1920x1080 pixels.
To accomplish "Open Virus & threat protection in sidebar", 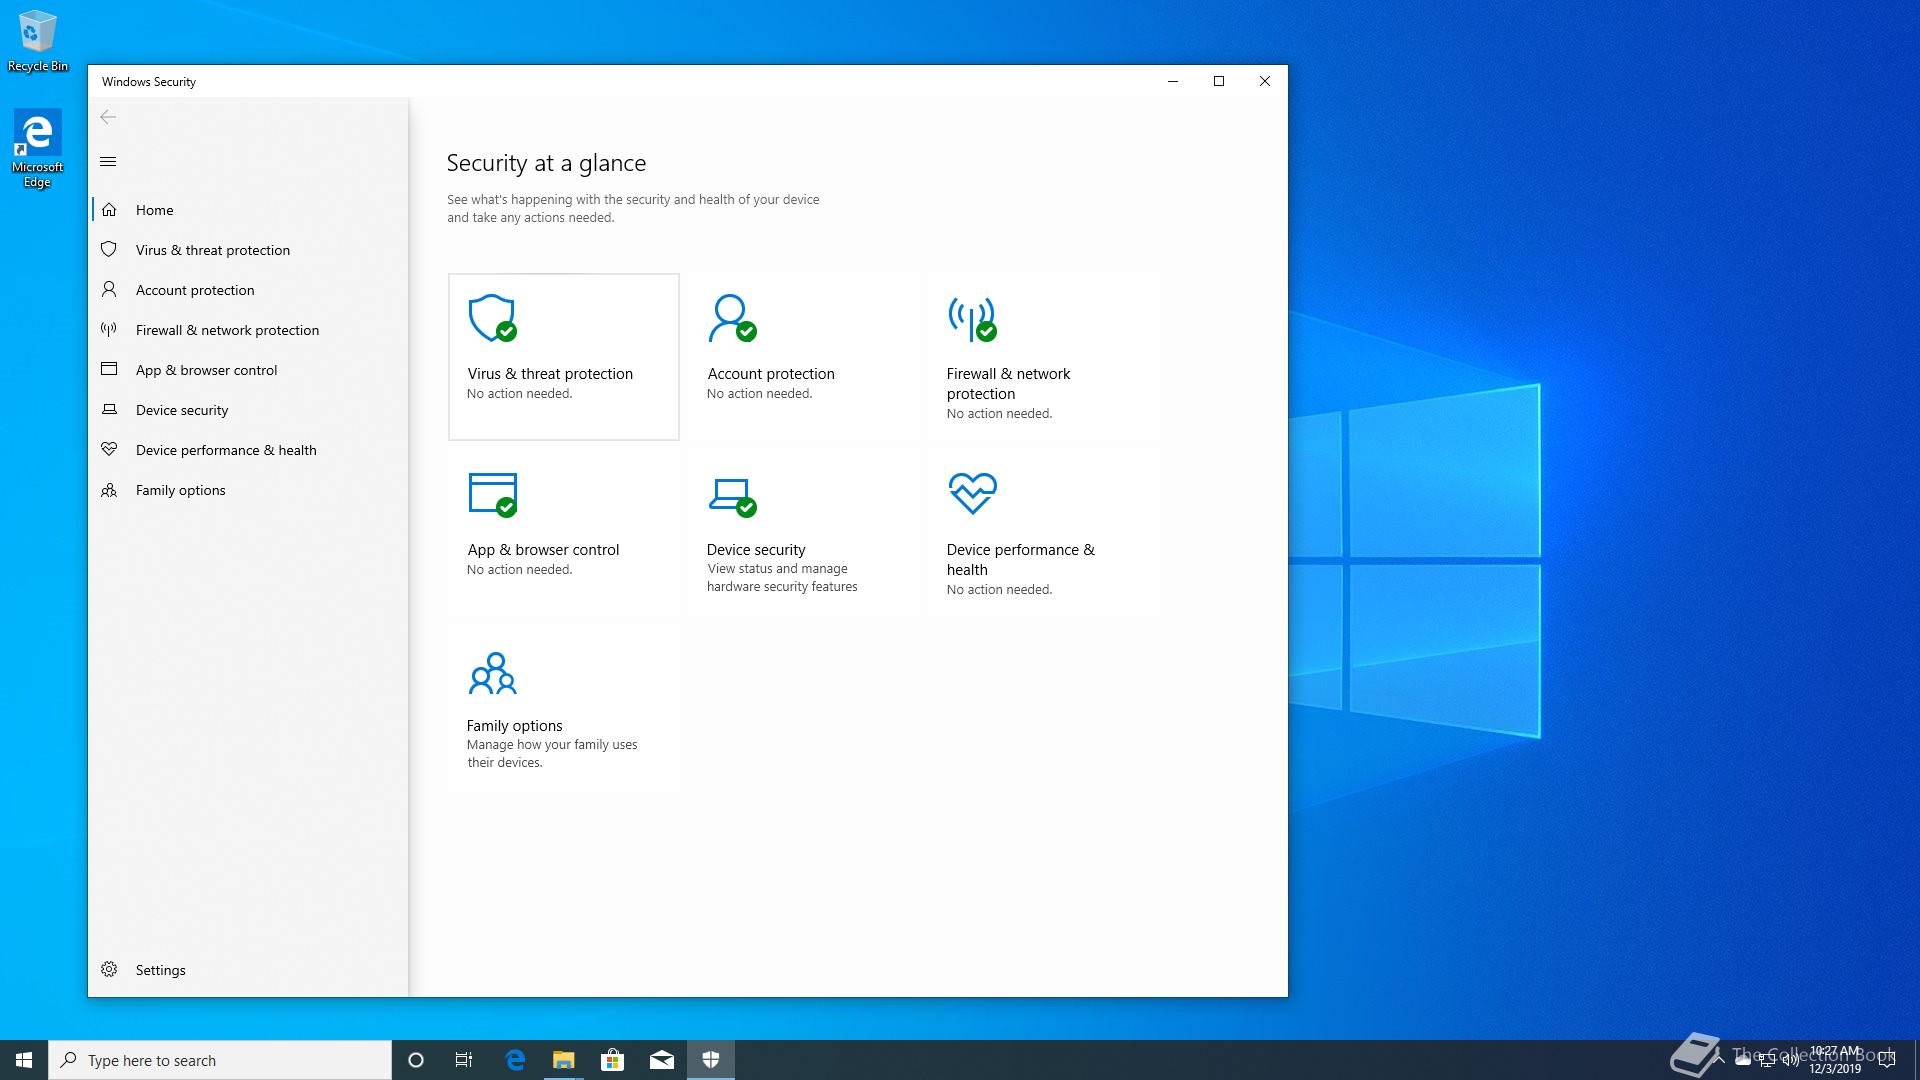I will tap(248, 250).
